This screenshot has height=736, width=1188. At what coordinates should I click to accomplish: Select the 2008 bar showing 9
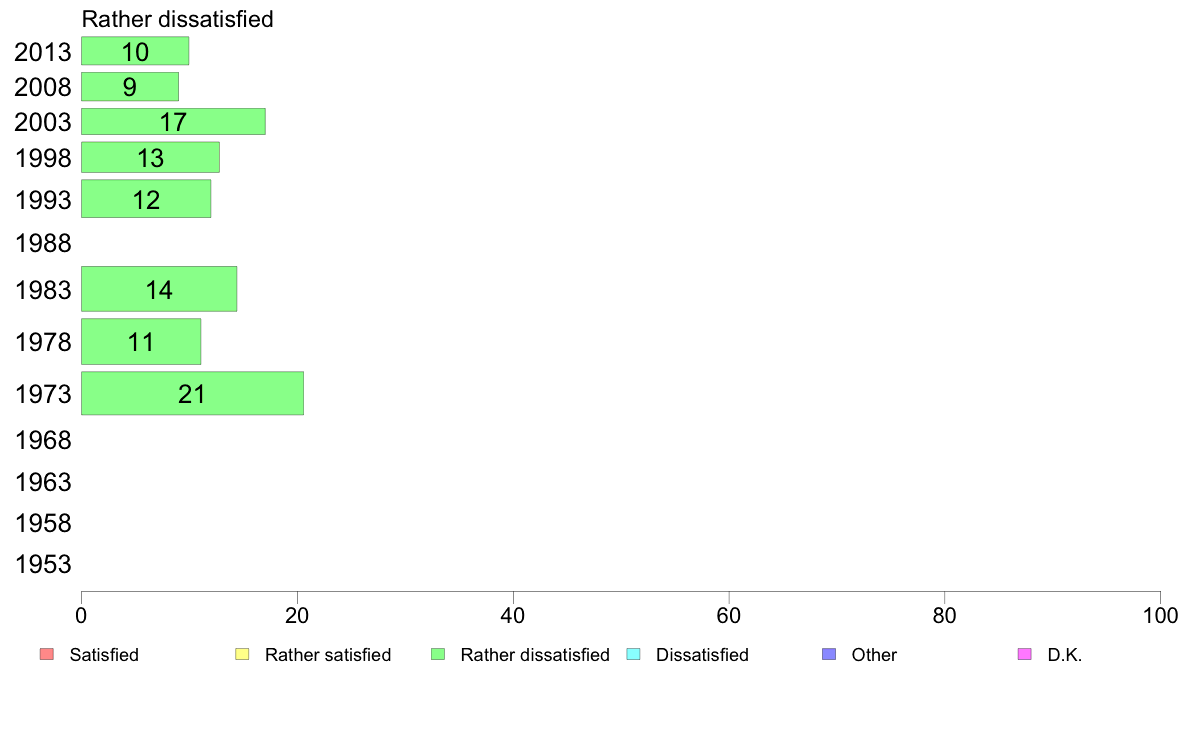[130, 86]
